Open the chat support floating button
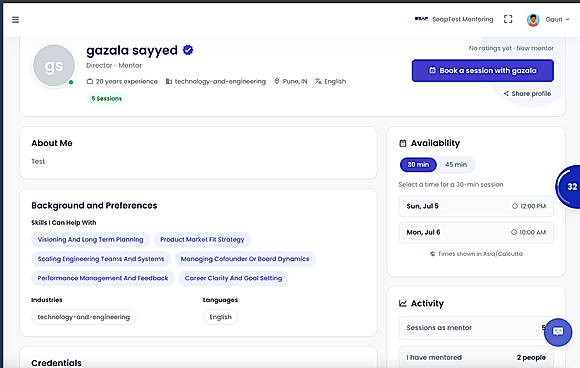 (558, 332)
